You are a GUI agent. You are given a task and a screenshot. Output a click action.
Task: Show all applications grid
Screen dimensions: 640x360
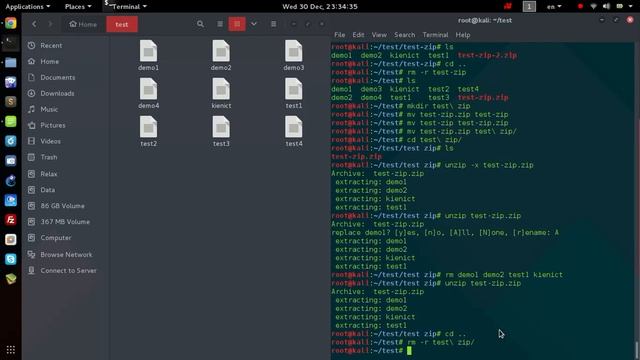(11, 350)
